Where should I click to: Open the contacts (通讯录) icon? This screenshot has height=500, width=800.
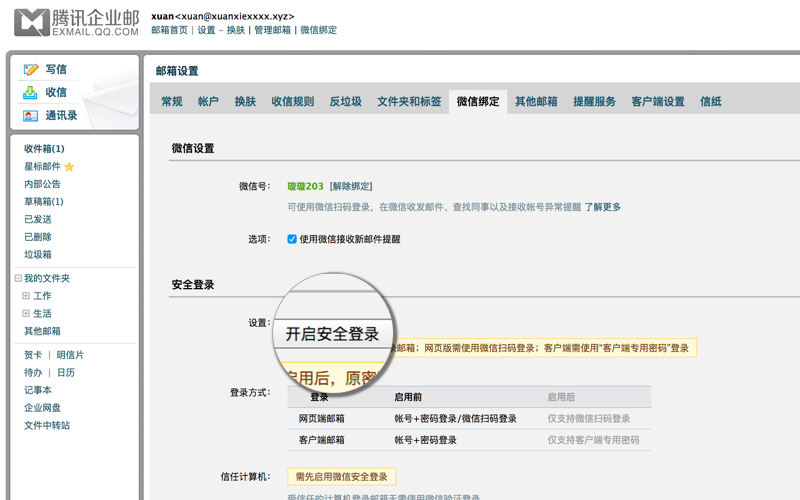31,116
